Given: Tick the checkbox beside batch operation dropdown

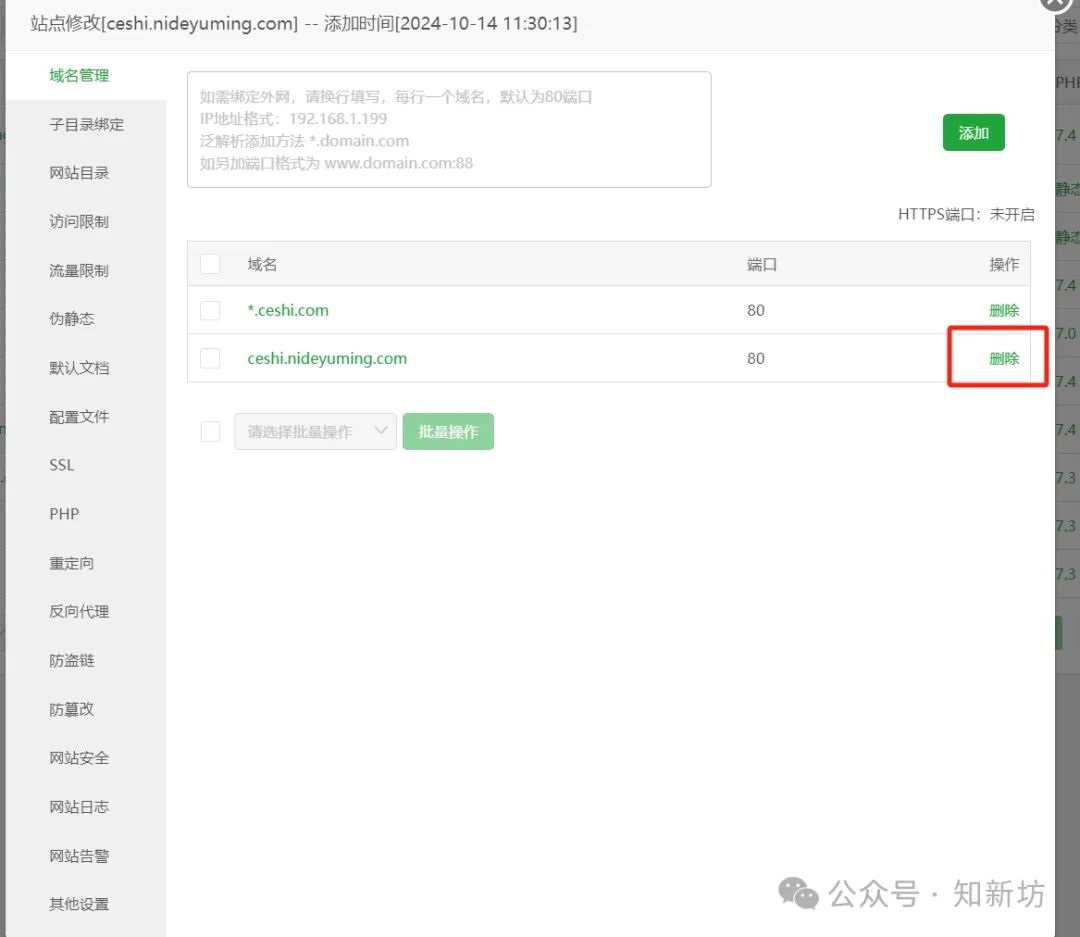Looking at the screenshot, I should pos(210,431).
